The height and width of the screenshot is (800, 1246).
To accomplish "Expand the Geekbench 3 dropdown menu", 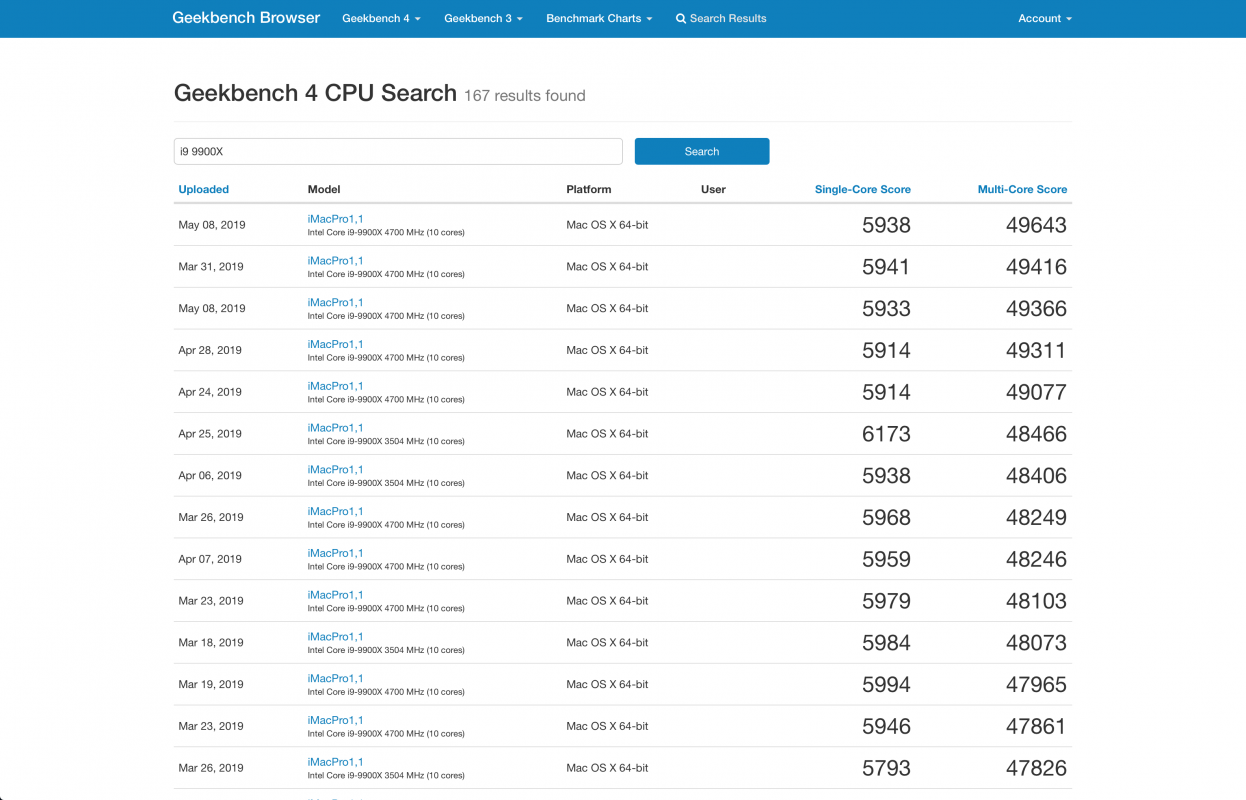I will point(483,19).
